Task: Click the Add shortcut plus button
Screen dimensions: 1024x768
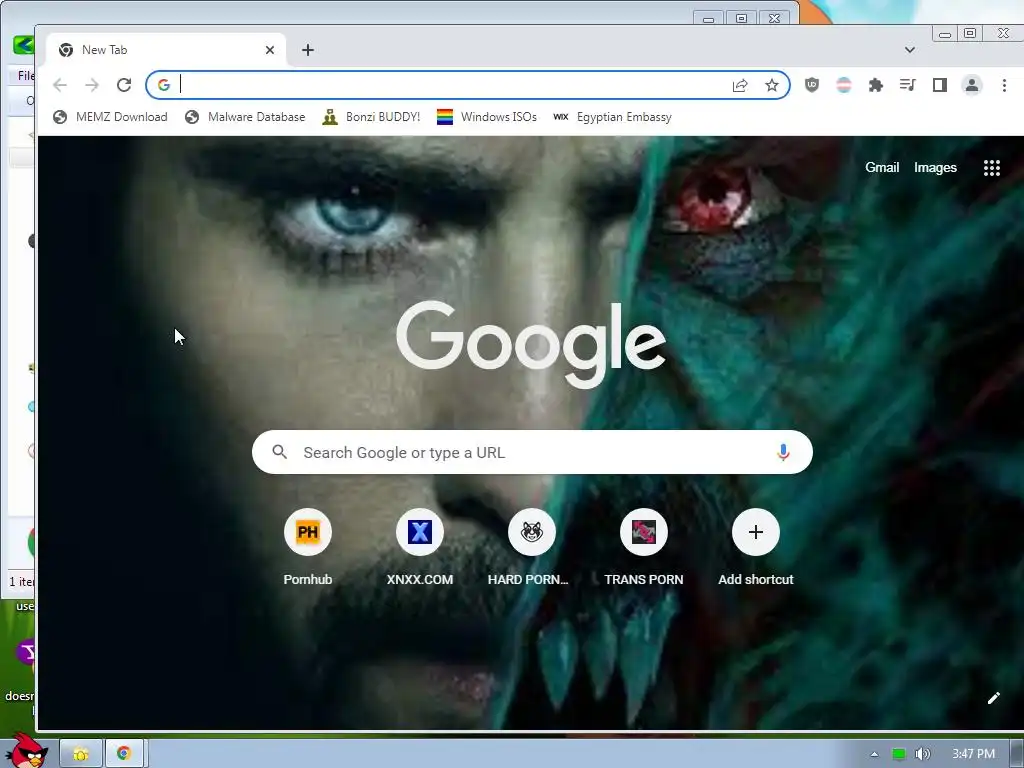Action: click(756, 532)
